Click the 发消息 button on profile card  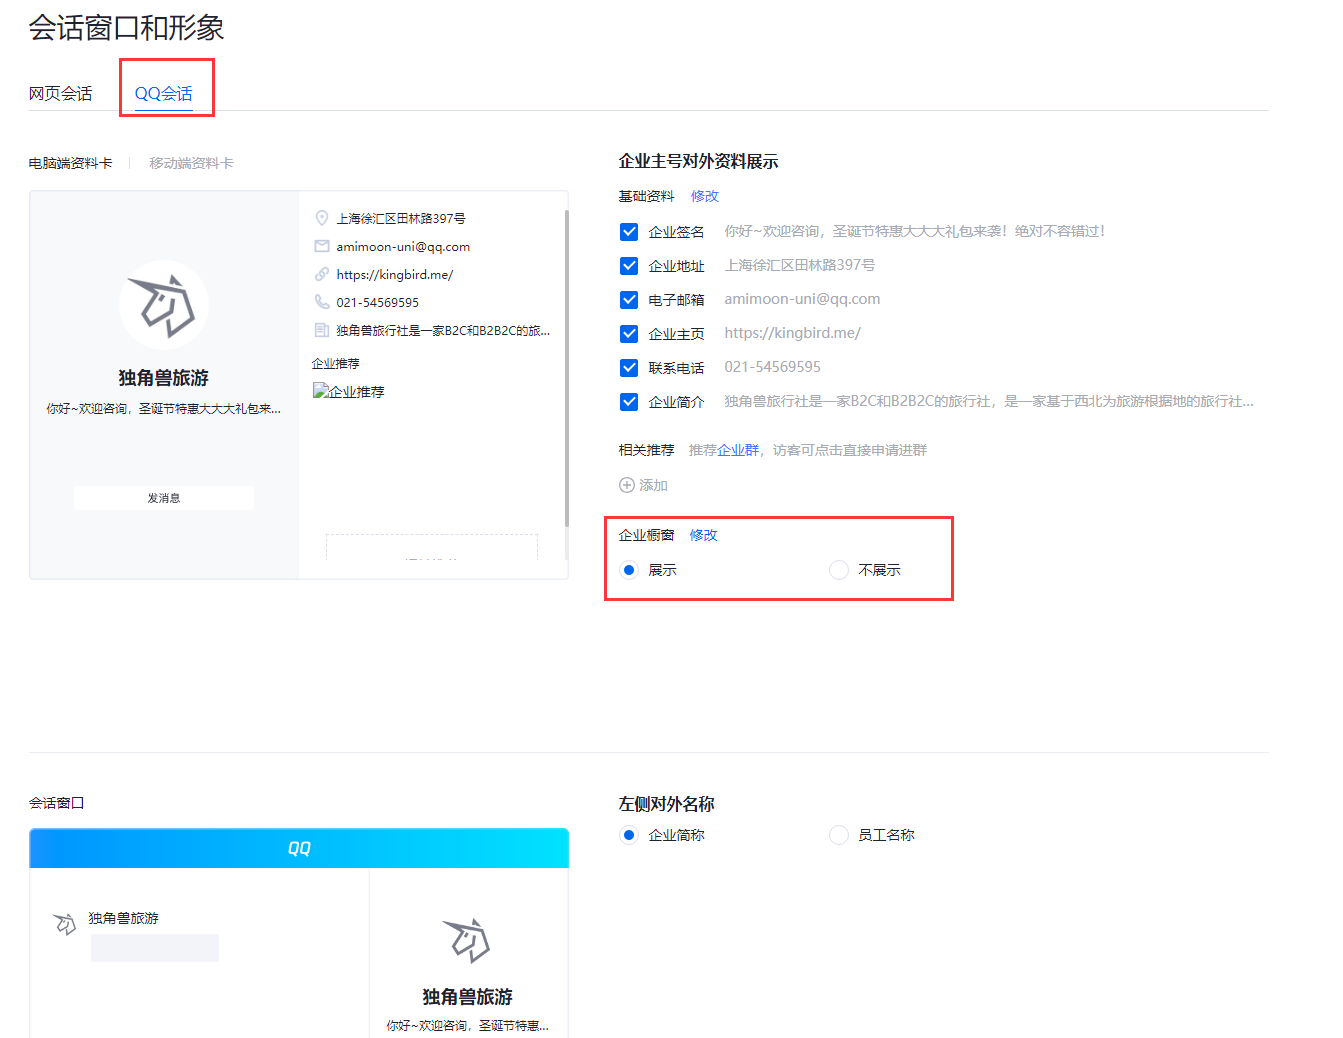164,498
